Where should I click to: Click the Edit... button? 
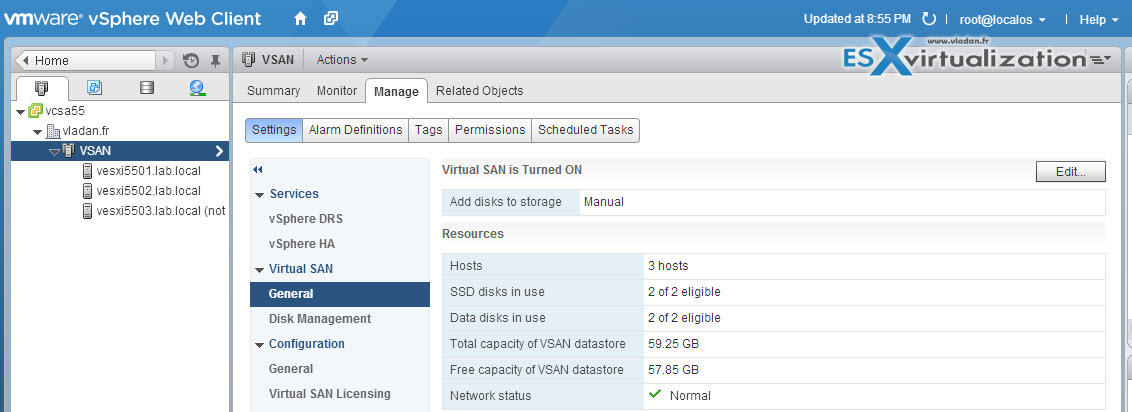1071,172
